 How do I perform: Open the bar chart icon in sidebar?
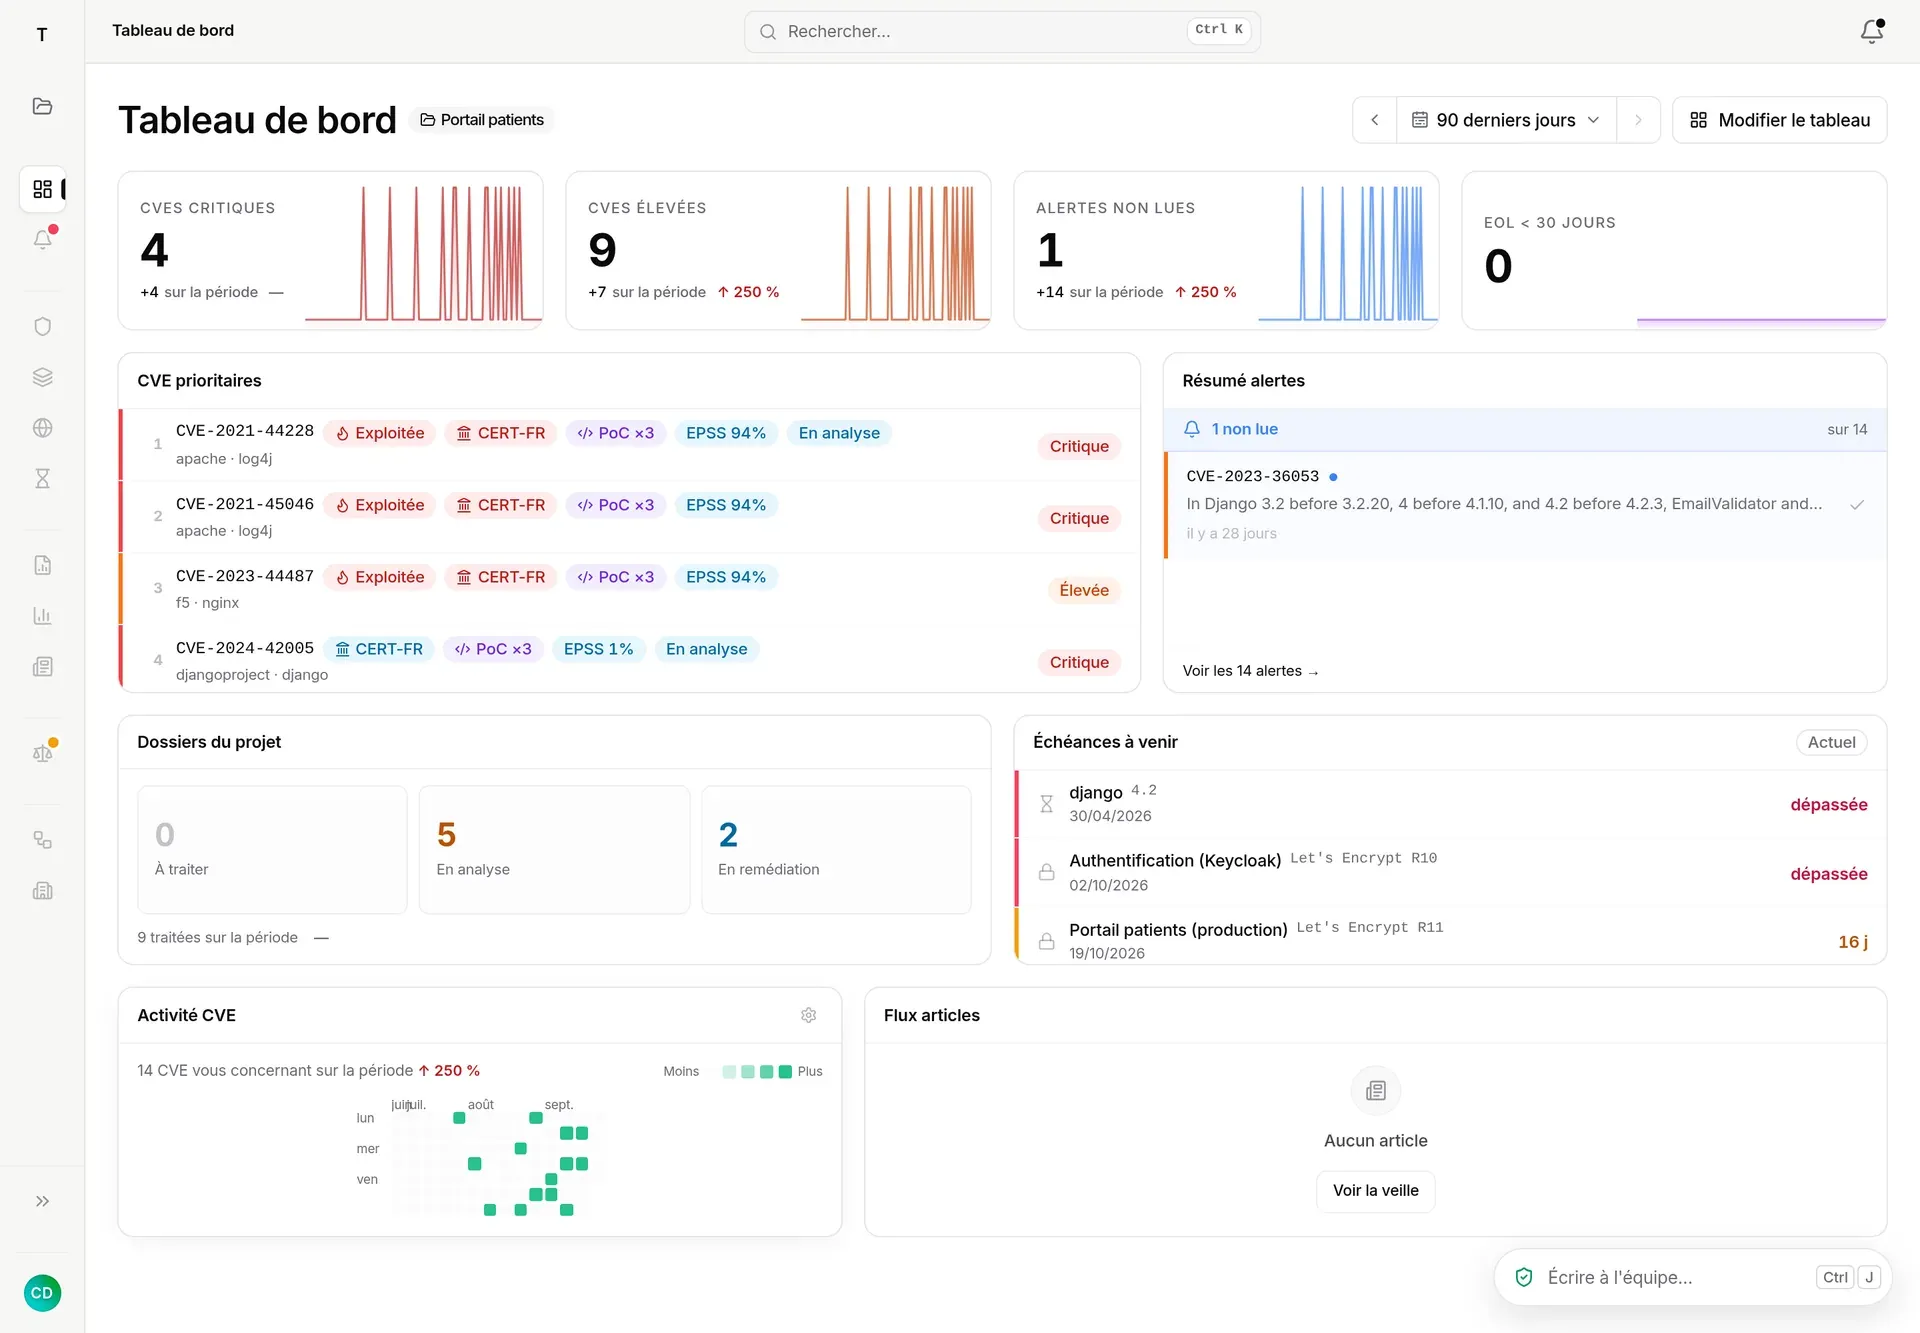click(42, 616)
